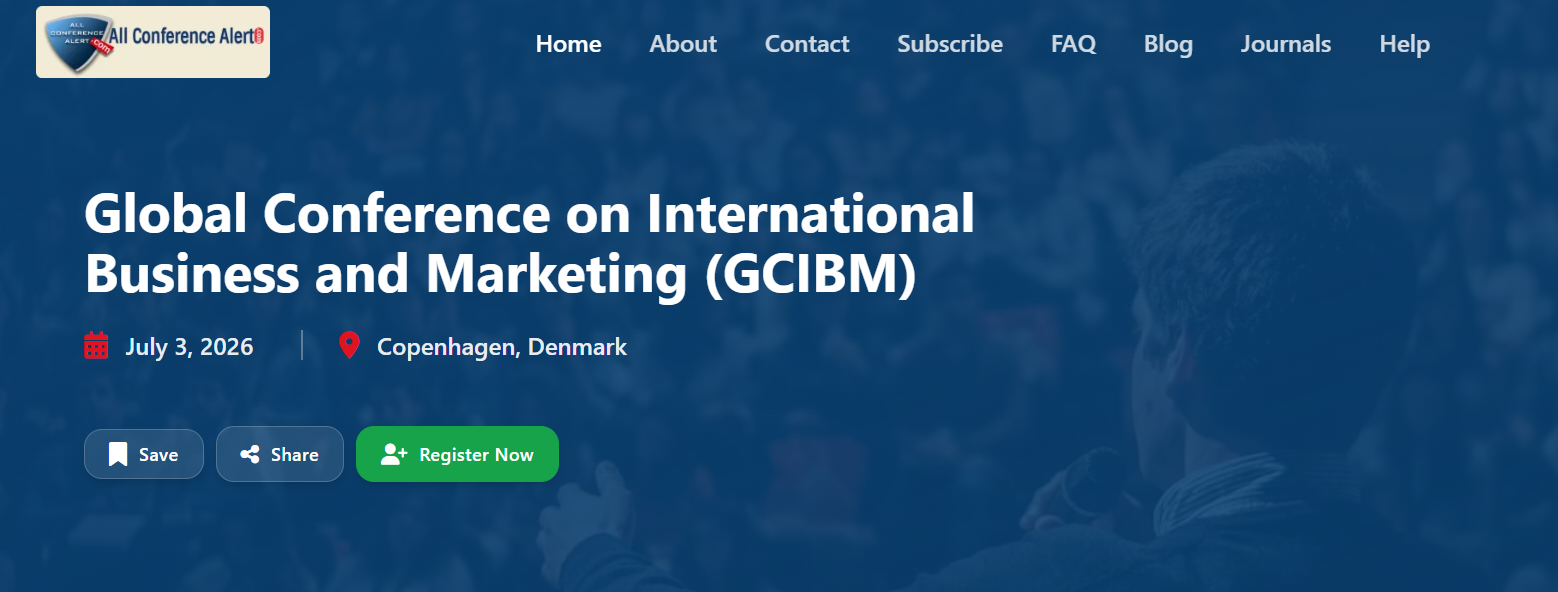1558x592 pixels.
Task: Open the FAQ page
Action: point(1073,44)
